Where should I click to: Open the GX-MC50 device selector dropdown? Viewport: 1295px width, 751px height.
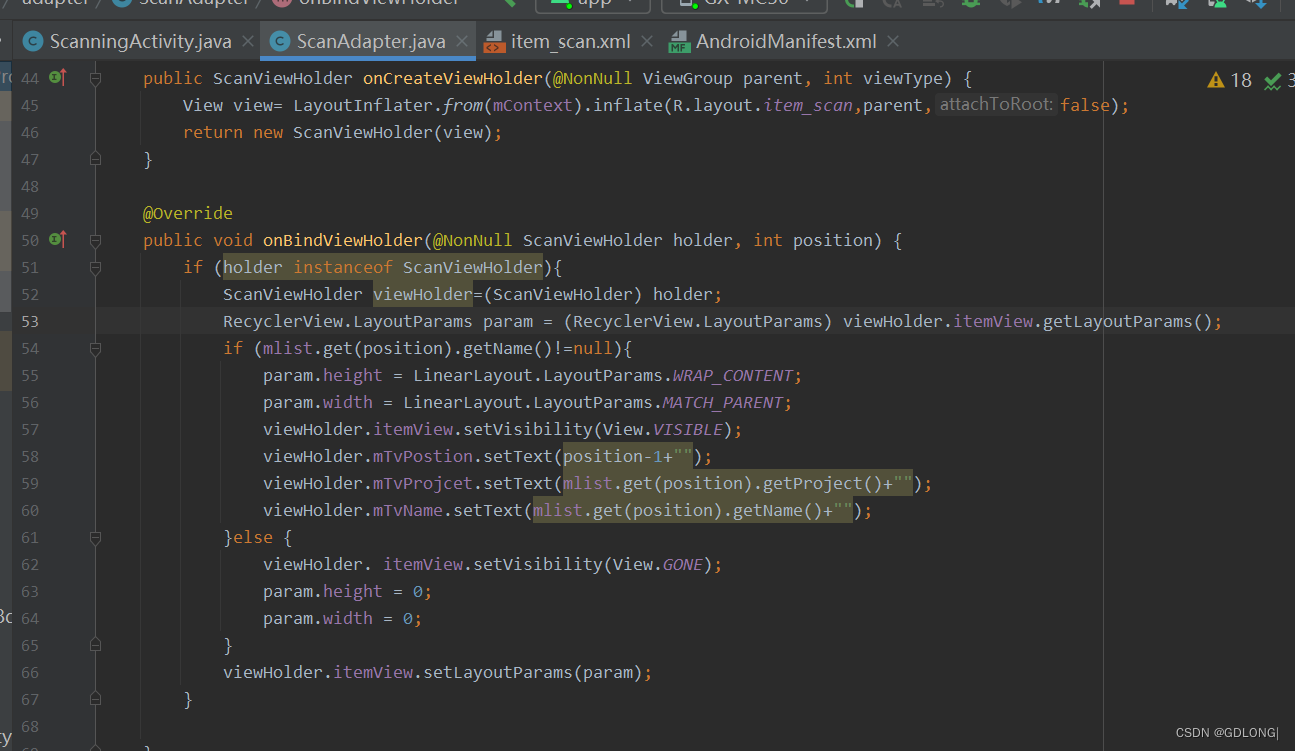point(744,5)
